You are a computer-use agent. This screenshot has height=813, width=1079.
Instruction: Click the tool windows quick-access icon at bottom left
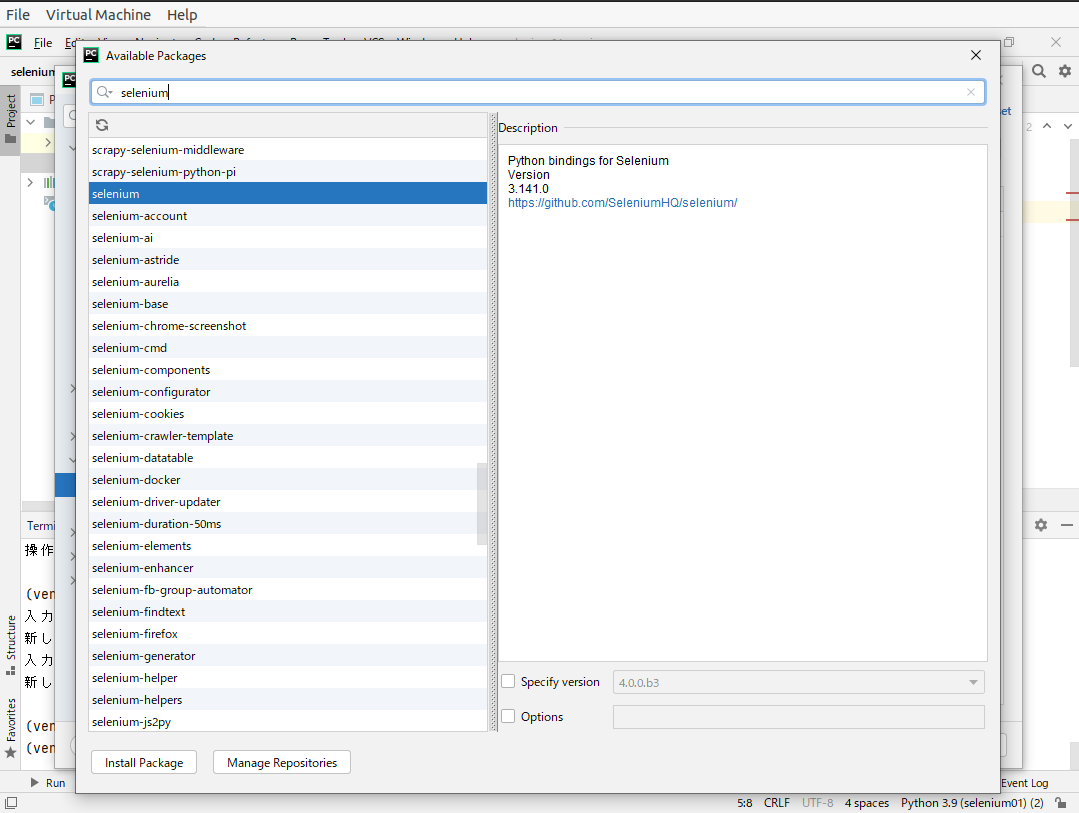[10, 802]
